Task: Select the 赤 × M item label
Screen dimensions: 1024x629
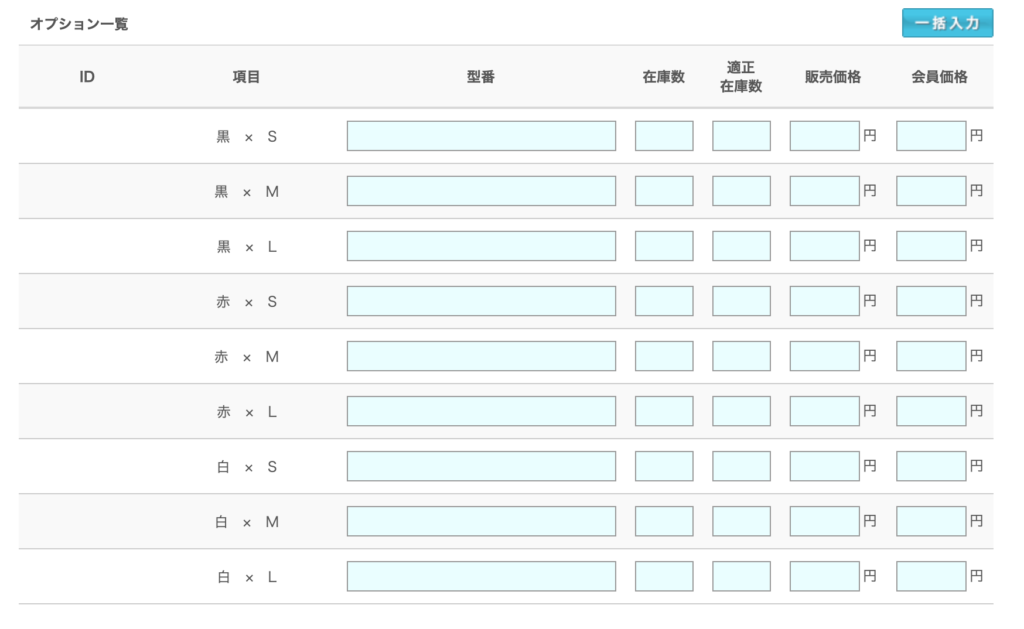Action: pyautogui.click(x=247, y=357)
